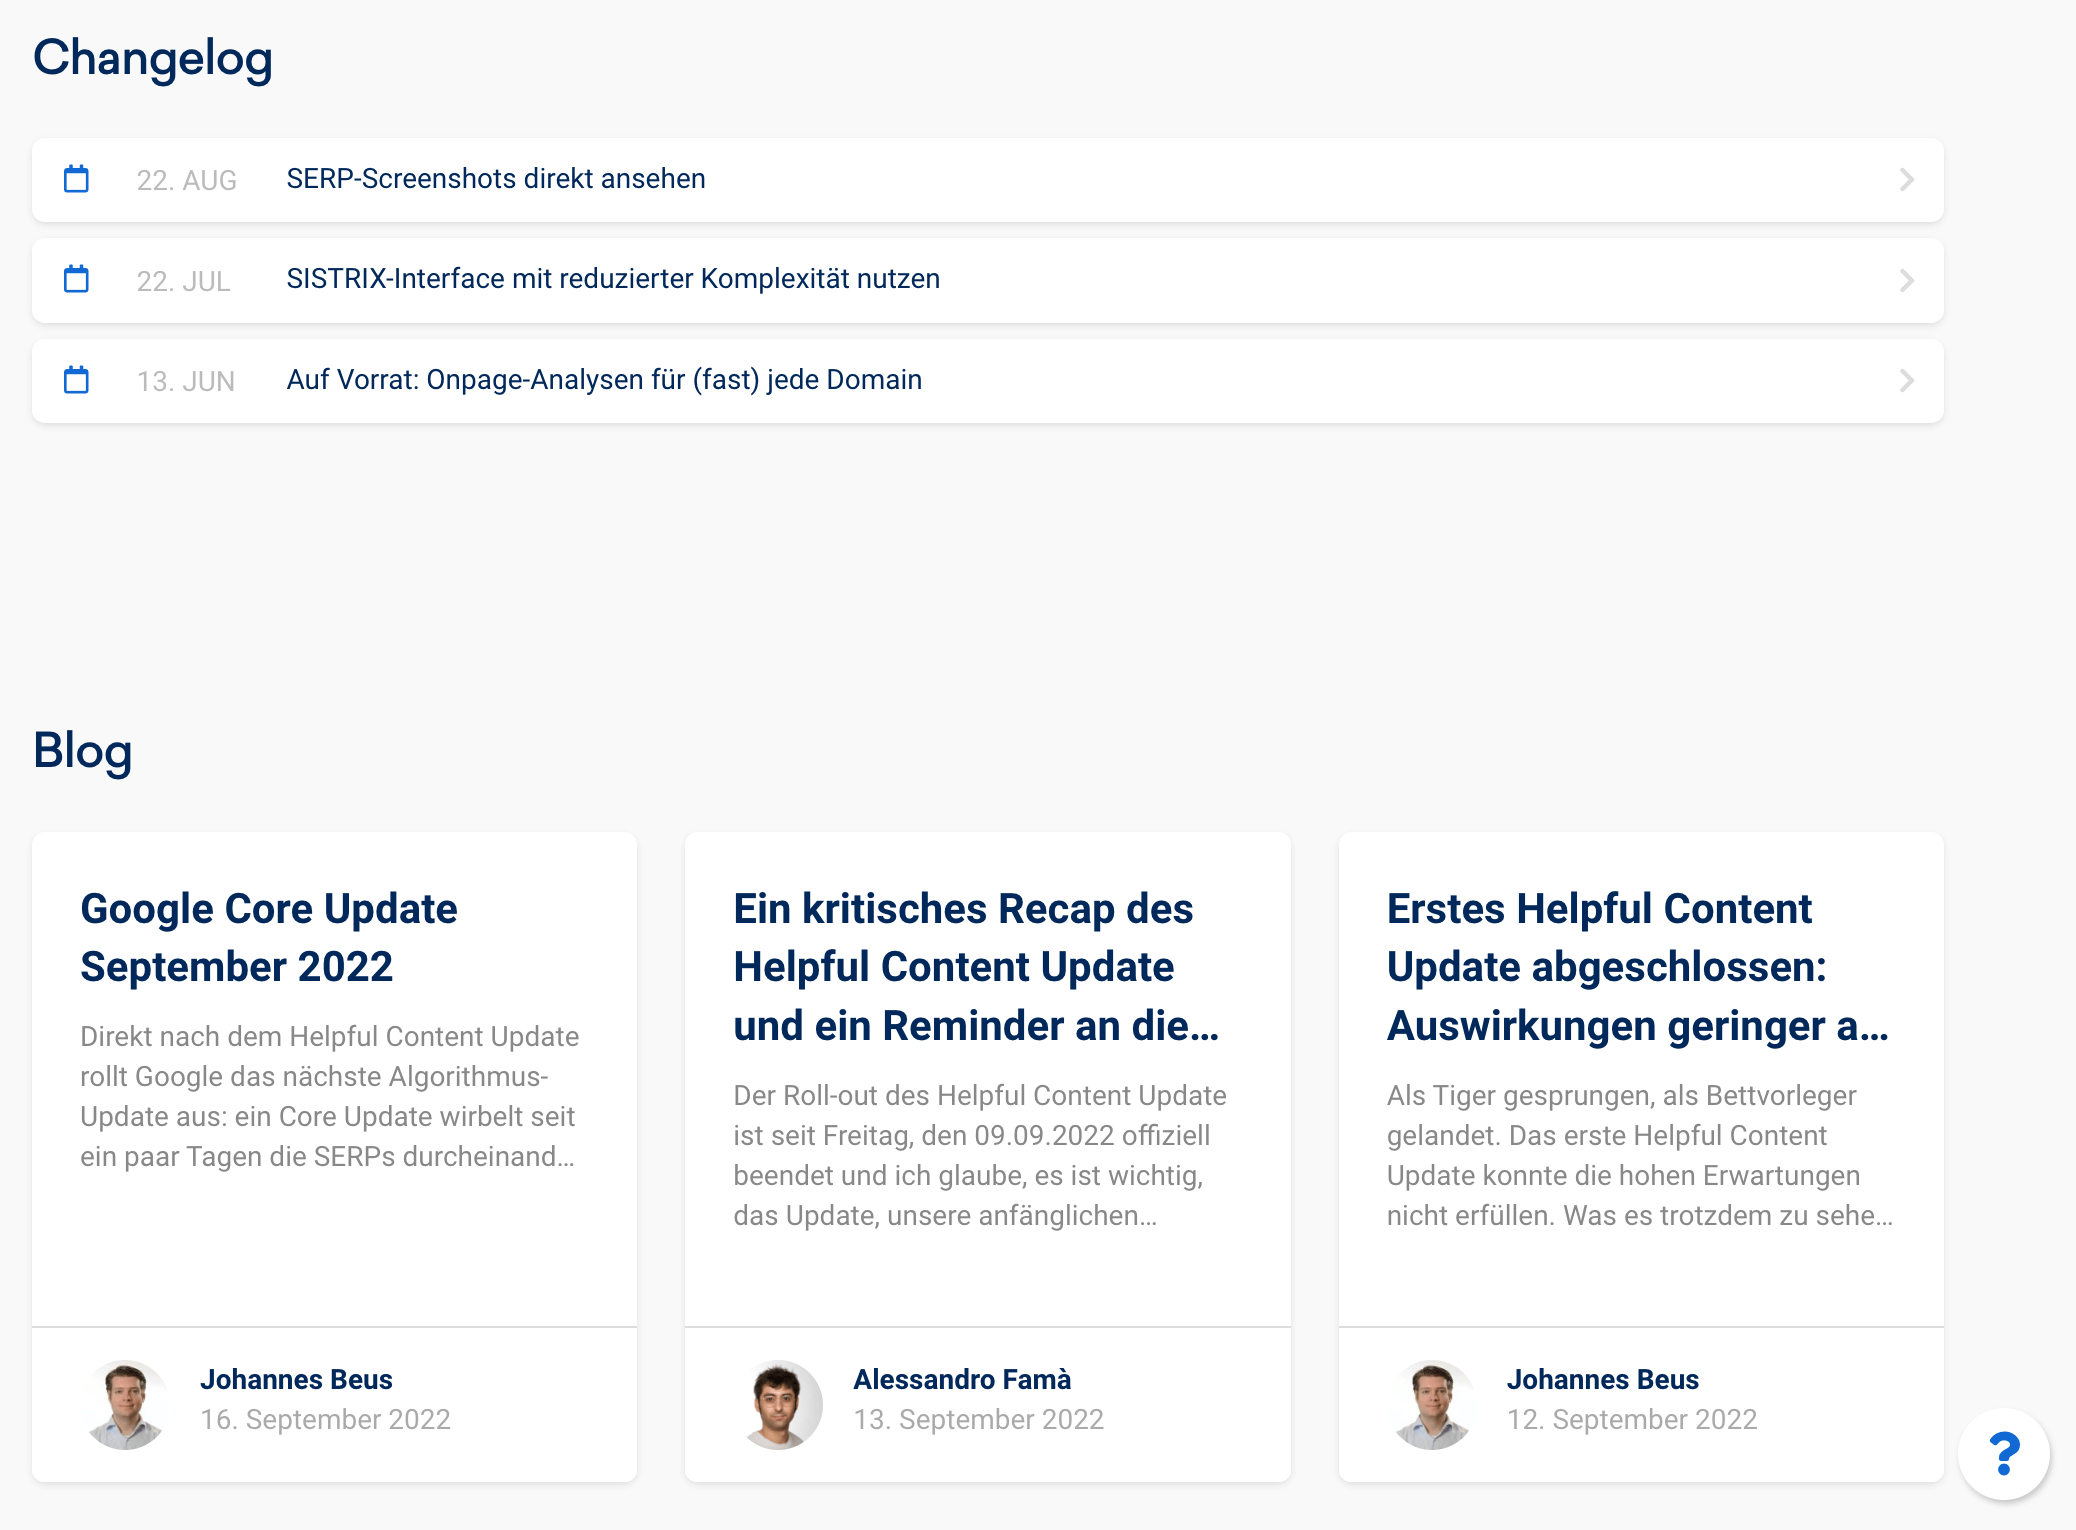
Task: Click Alessandro Famà's profile photo
Action: [779, 1404]
